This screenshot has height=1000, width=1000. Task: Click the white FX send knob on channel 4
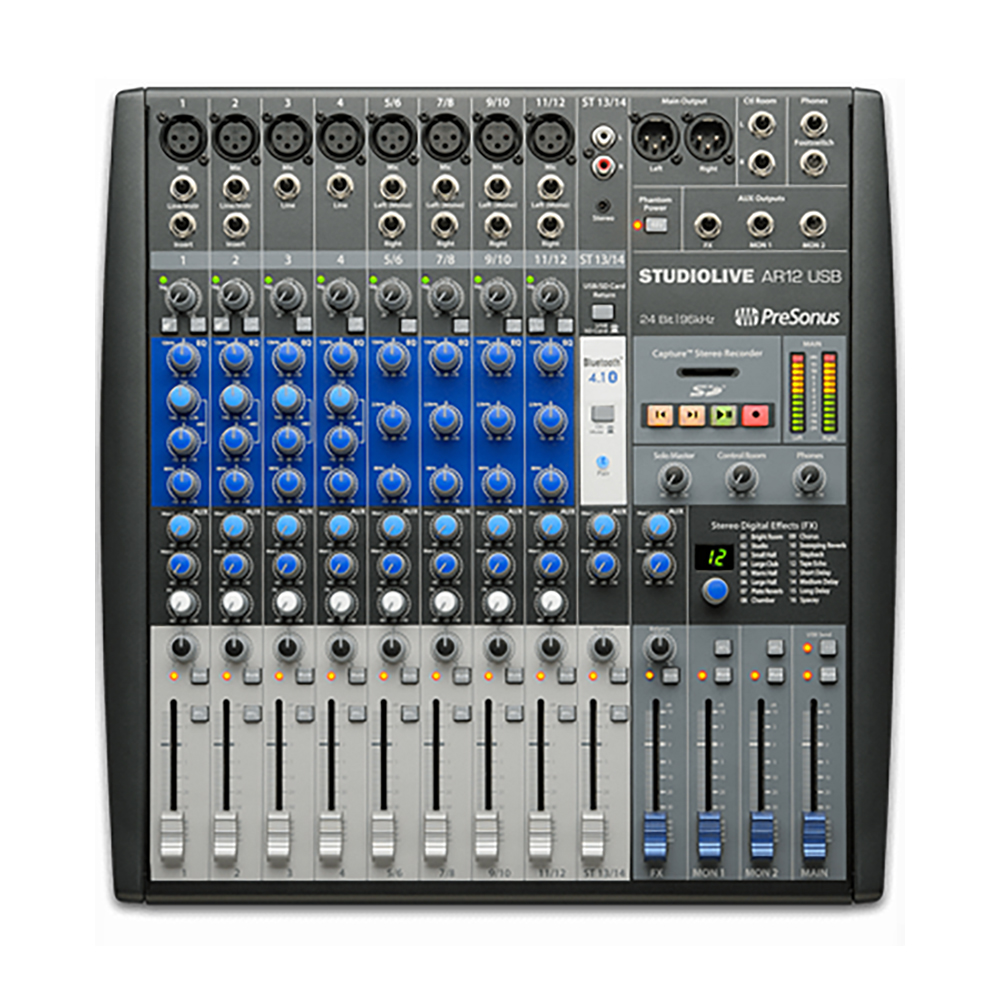(341, 601)
